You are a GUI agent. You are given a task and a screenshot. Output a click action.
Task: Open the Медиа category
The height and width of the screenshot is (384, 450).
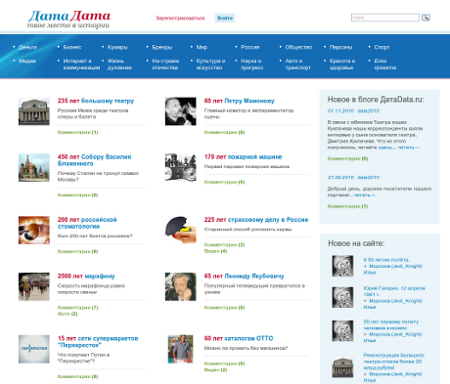click(x=27, y=61)
